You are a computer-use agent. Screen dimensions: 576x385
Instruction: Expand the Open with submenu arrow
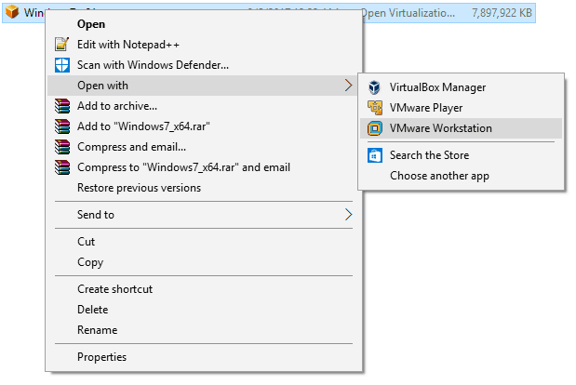point(348,86)
